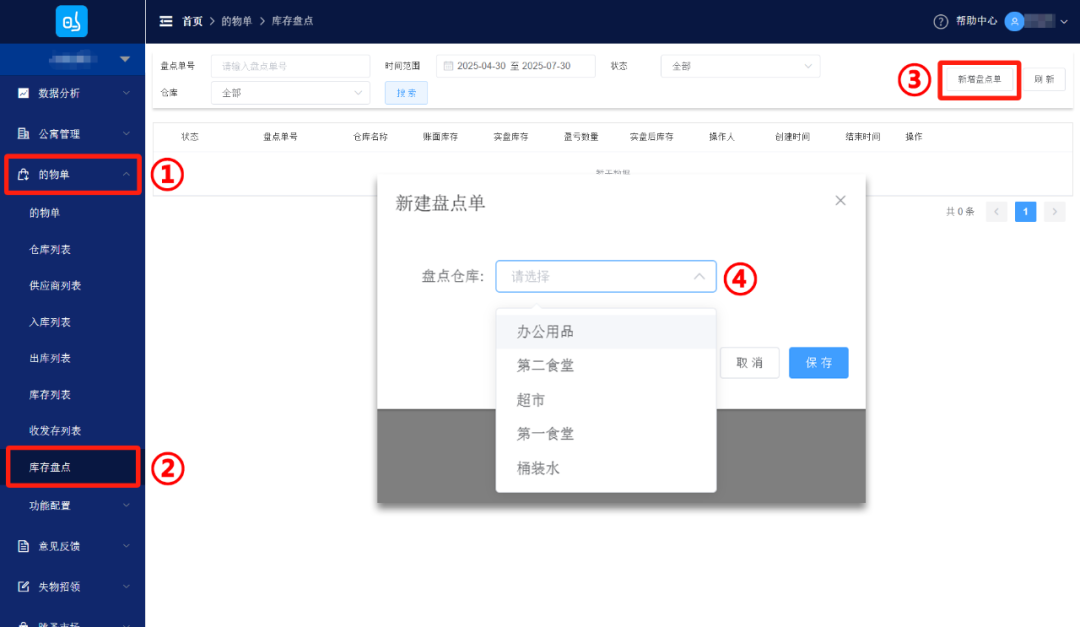Click the 的物单 clipboard icon in sidebar
The image size is (1080, 627).
click(24, 174)
